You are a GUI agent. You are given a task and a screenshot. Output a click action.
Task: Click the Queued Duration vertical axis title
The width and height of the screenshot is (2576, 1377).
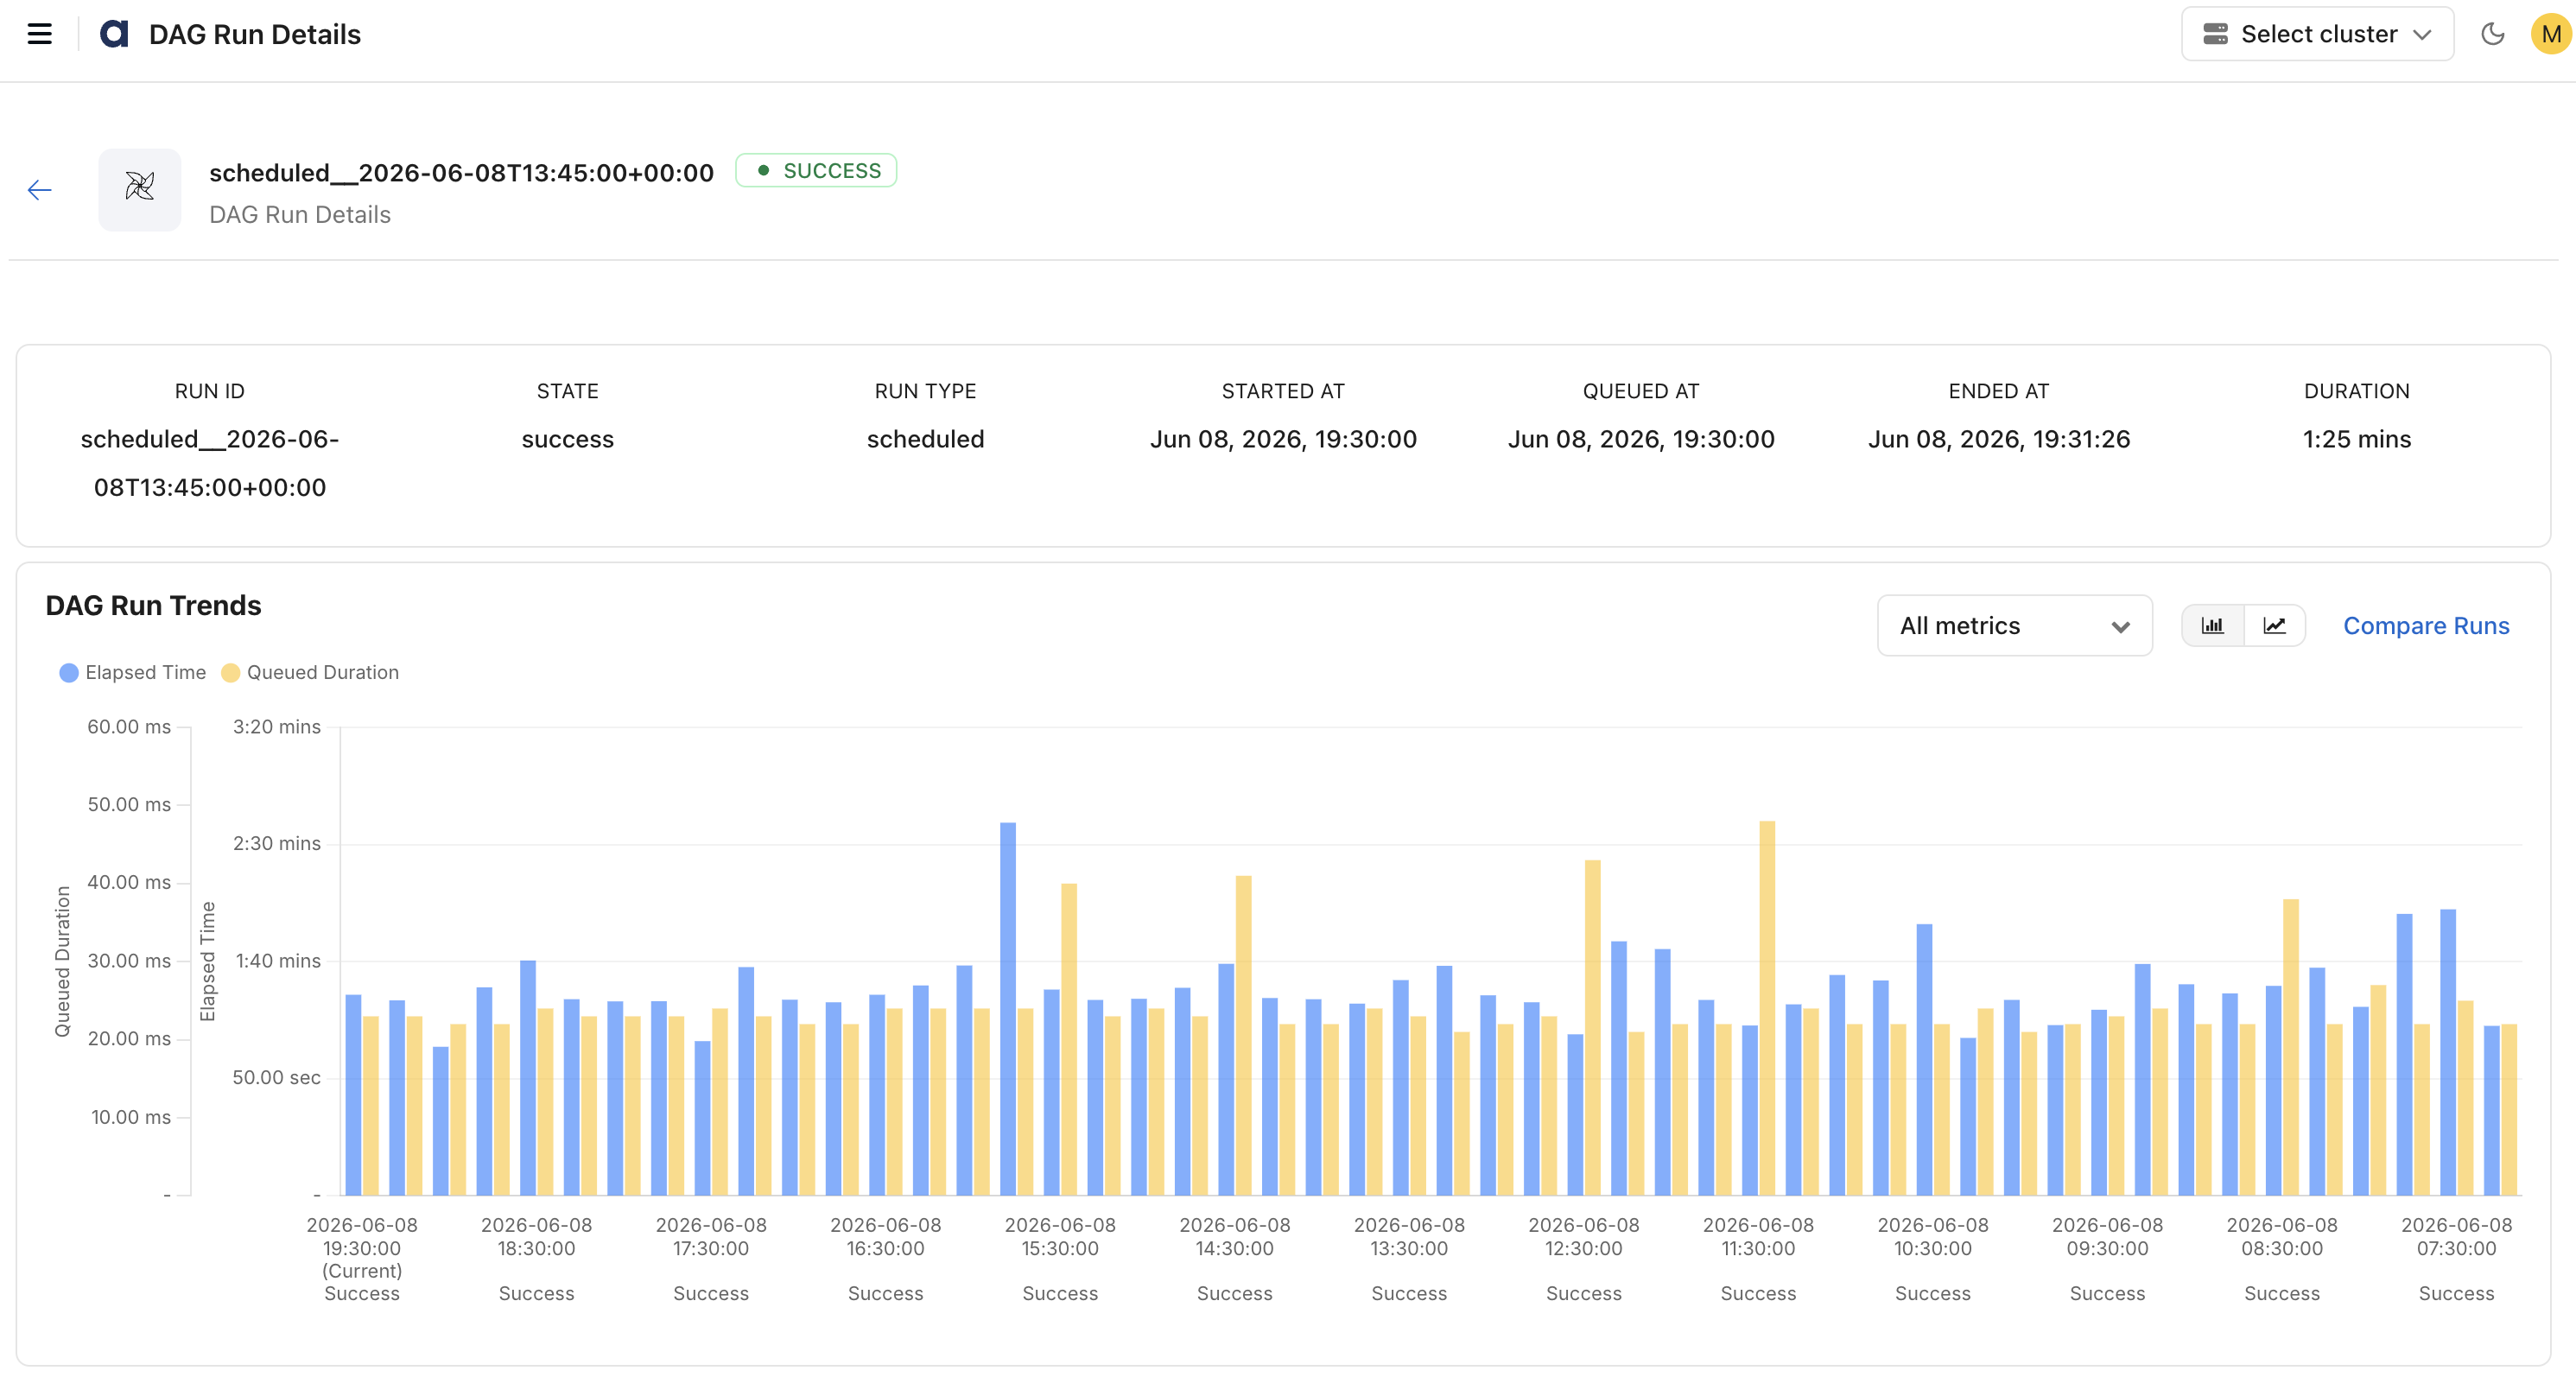point(62,961)
